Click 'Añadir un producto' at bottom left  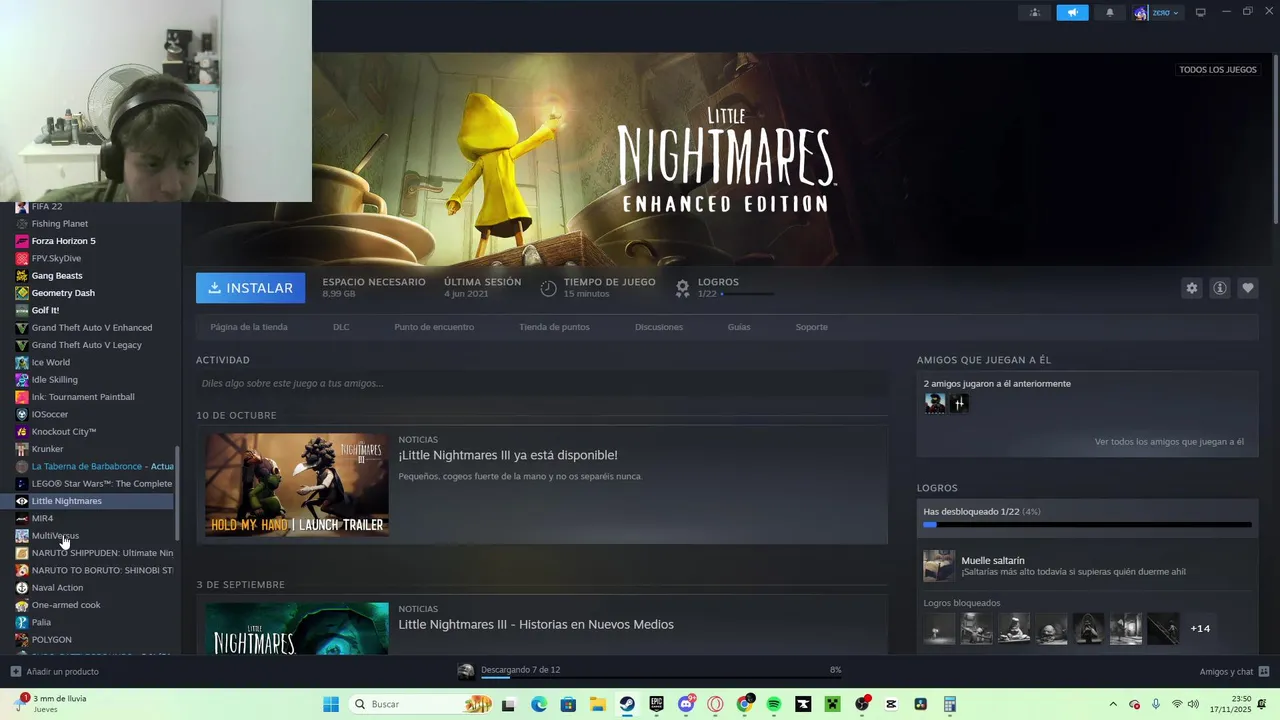(x=54, y=671)
